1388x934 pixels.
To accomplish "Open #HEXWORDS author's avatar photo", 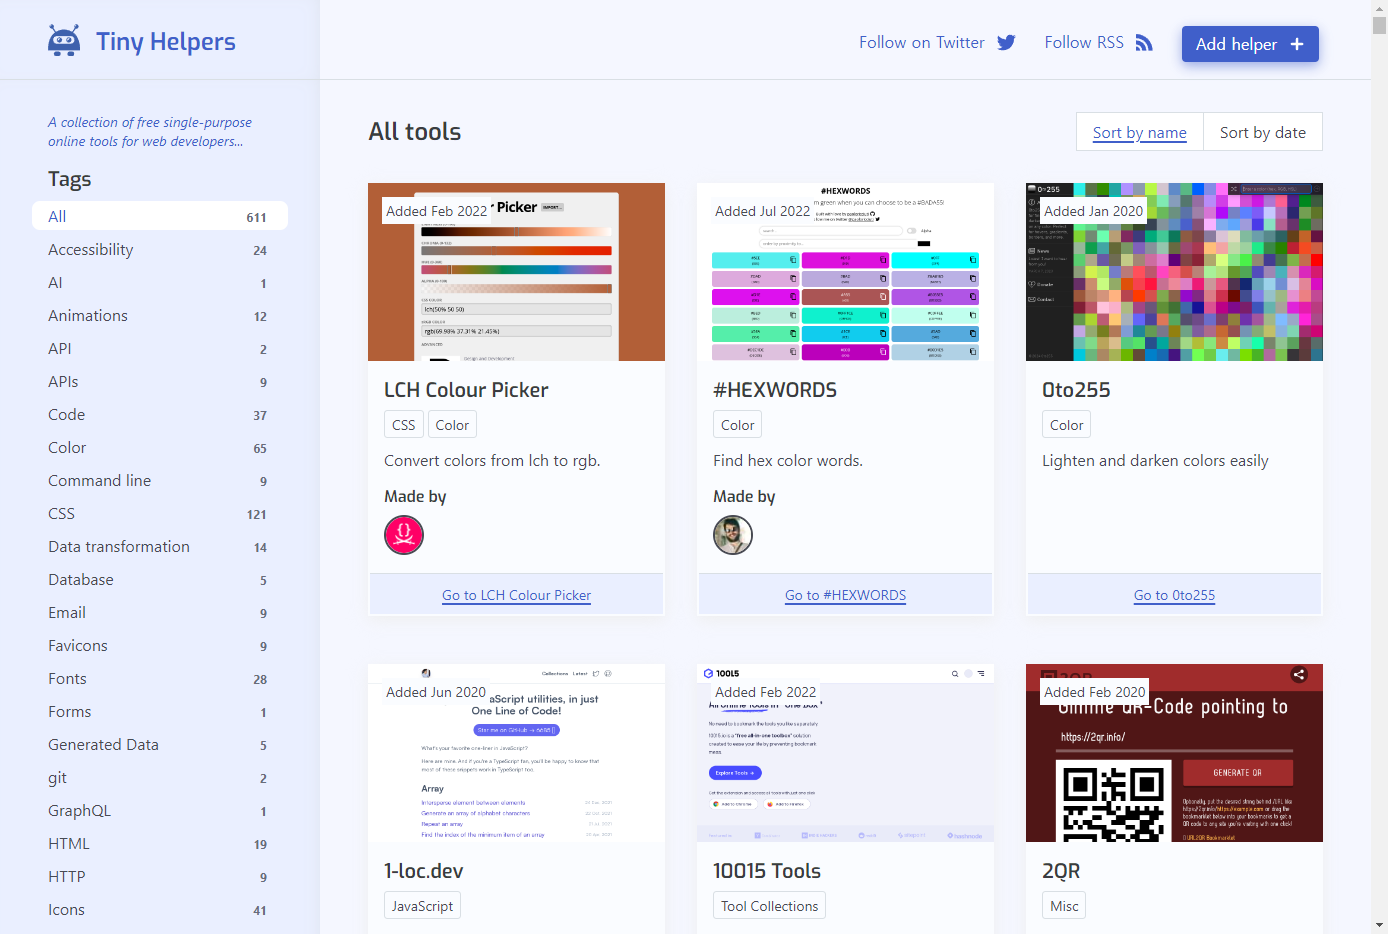I will click(733, 535).
